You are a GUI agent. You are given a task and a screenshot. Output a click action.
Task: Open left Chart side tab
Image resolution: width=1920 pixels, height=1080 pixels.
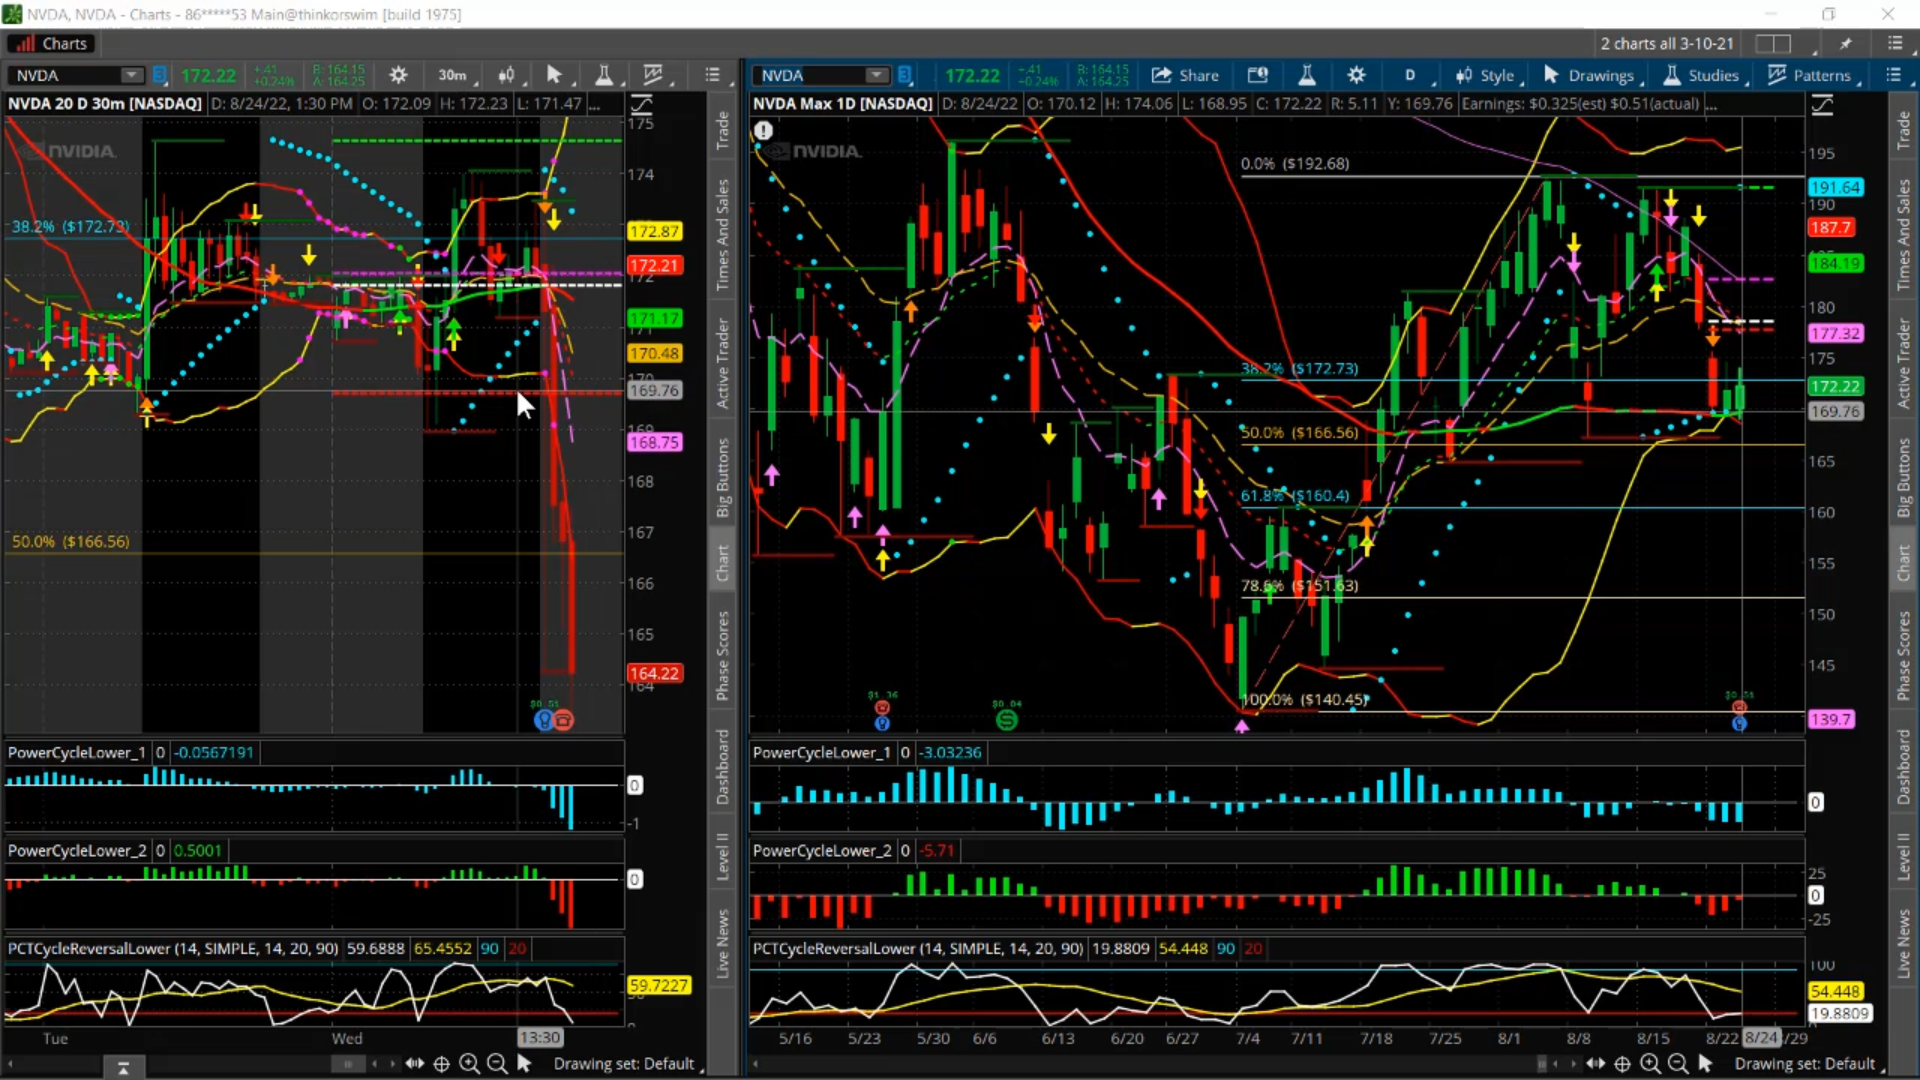722,563
